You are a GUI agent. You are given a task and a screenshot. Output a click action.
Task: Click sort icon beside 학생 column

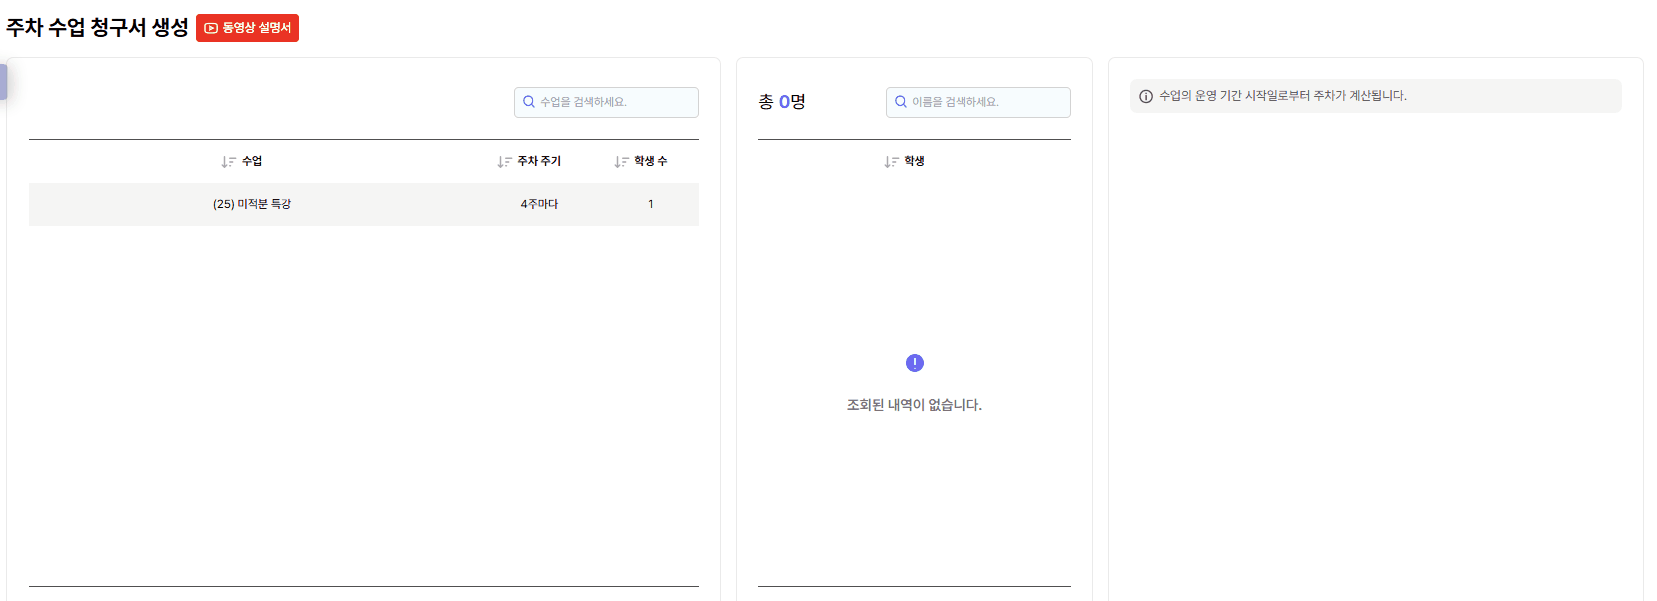[x=891, y=162]
